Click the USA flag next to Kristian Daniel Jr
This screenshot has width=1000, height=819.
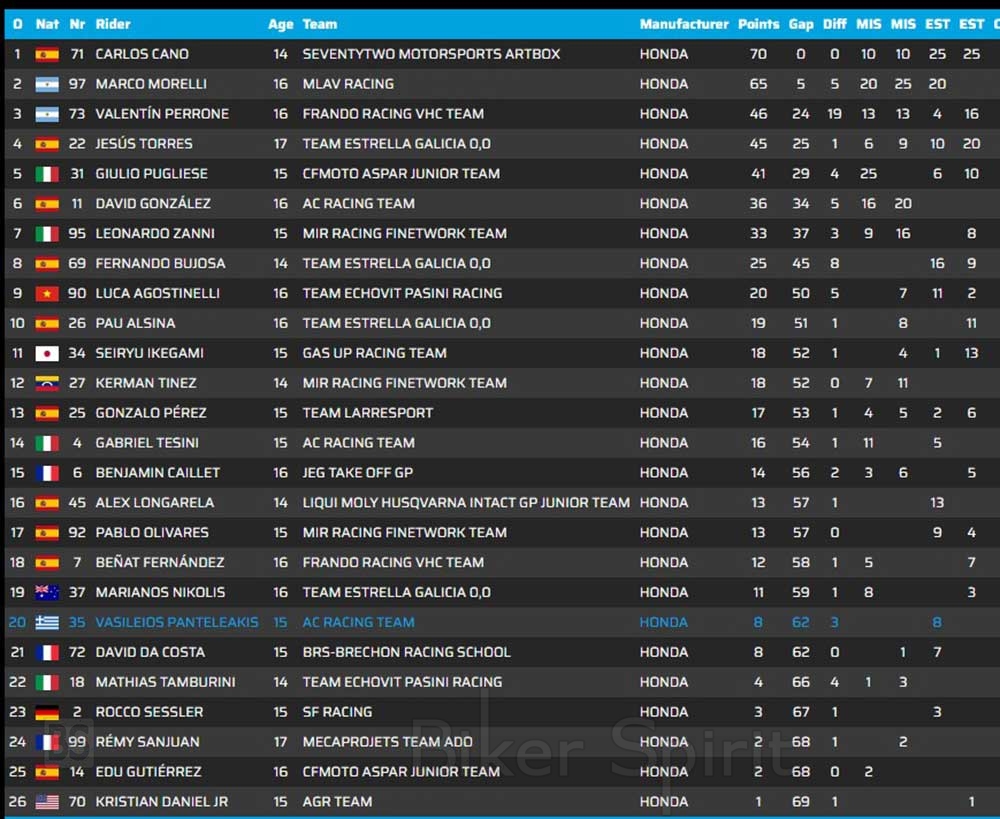point(47,802)
